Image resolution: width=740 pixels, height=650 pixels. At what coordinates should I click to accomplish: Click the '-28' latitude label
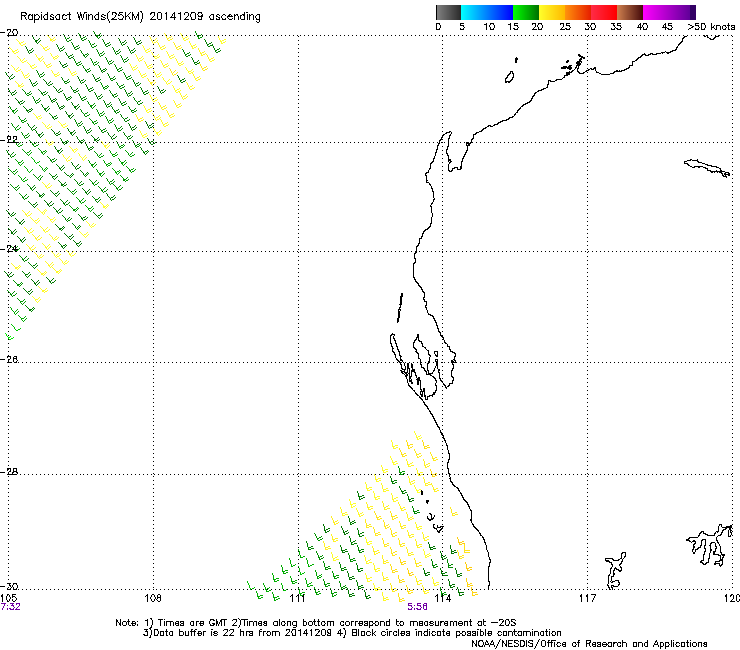(10, 472)
